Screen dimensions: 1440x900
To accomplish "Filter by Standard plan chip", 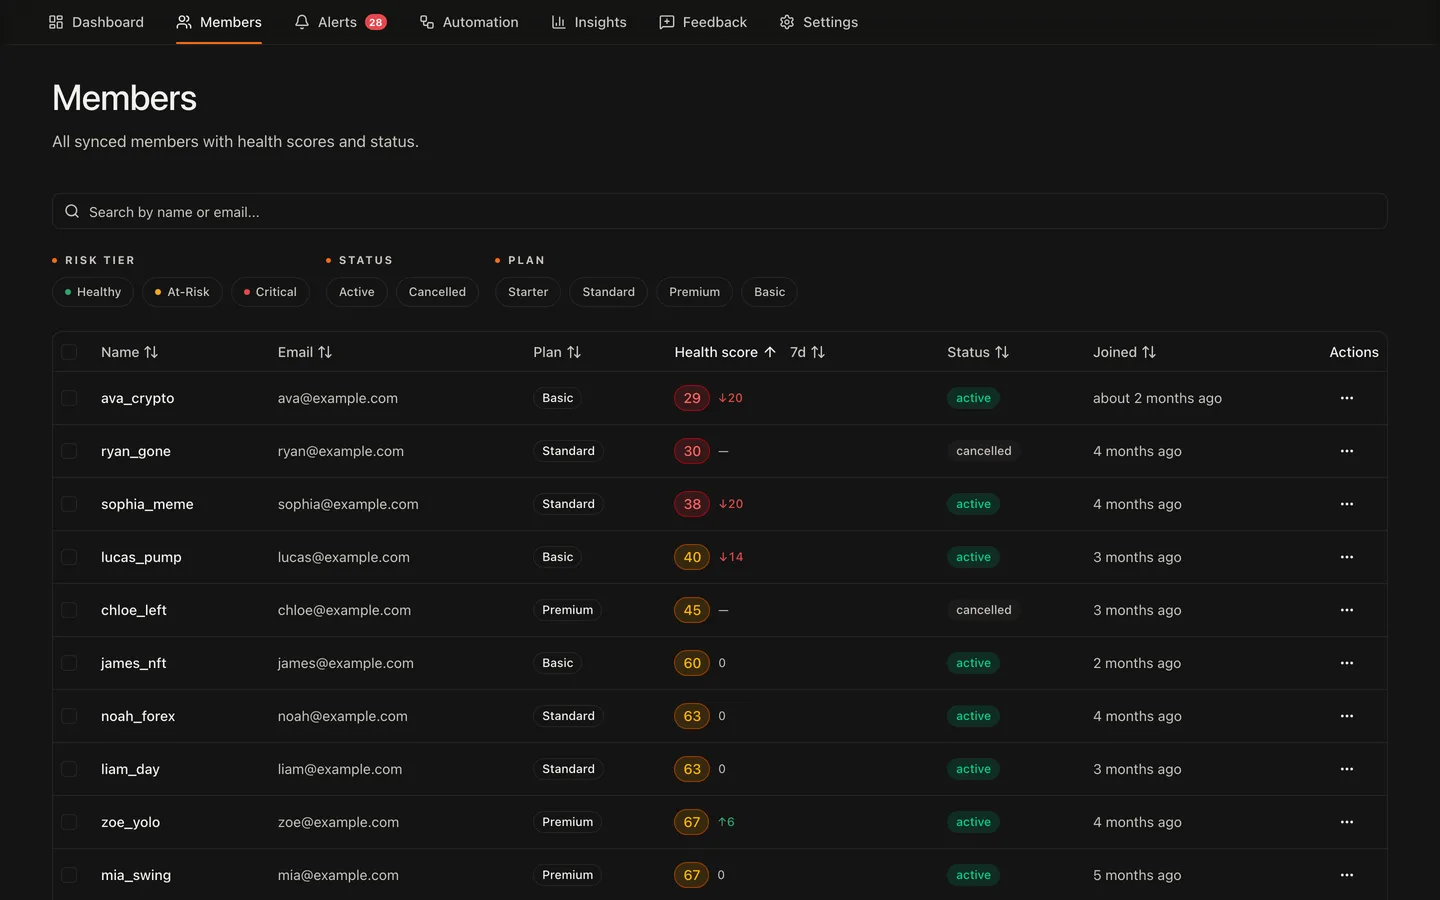I will (609, 292).
